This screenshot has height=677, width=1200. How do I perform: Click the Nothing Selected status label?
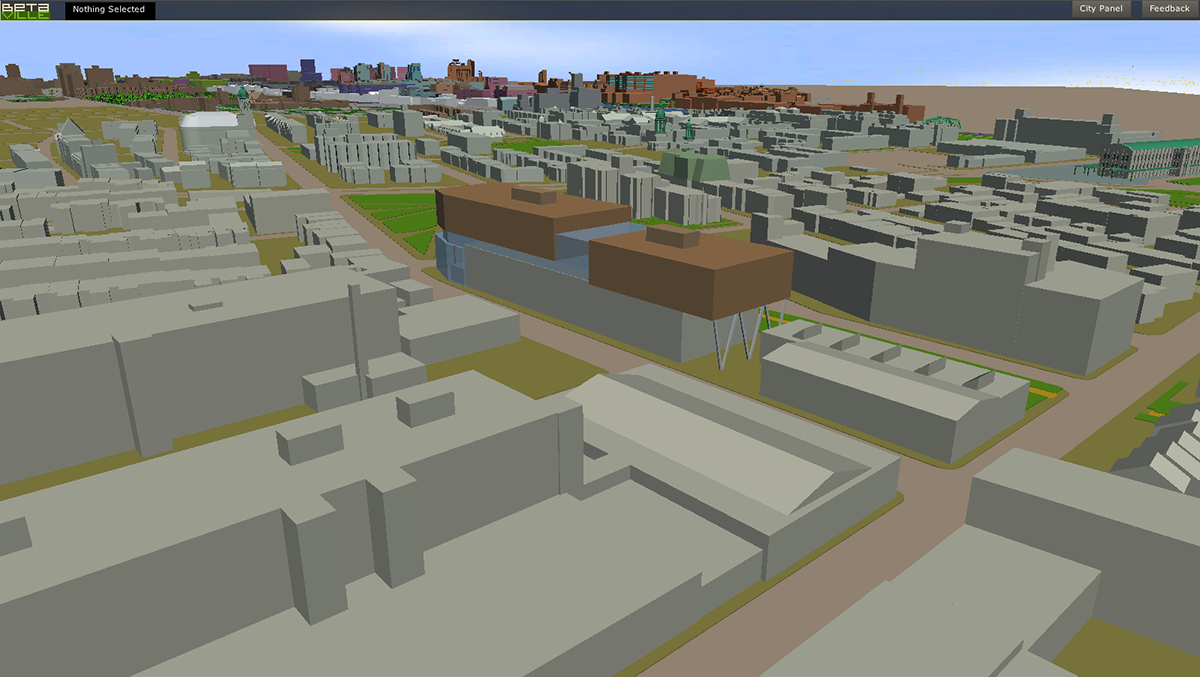[109, 10]
